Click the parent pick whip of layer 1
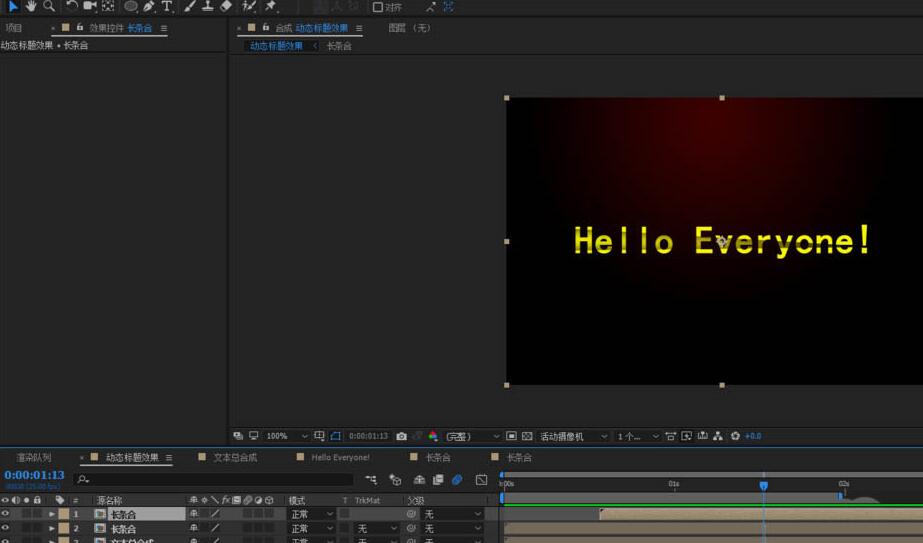The image size is (923, 543). (411, 514)
